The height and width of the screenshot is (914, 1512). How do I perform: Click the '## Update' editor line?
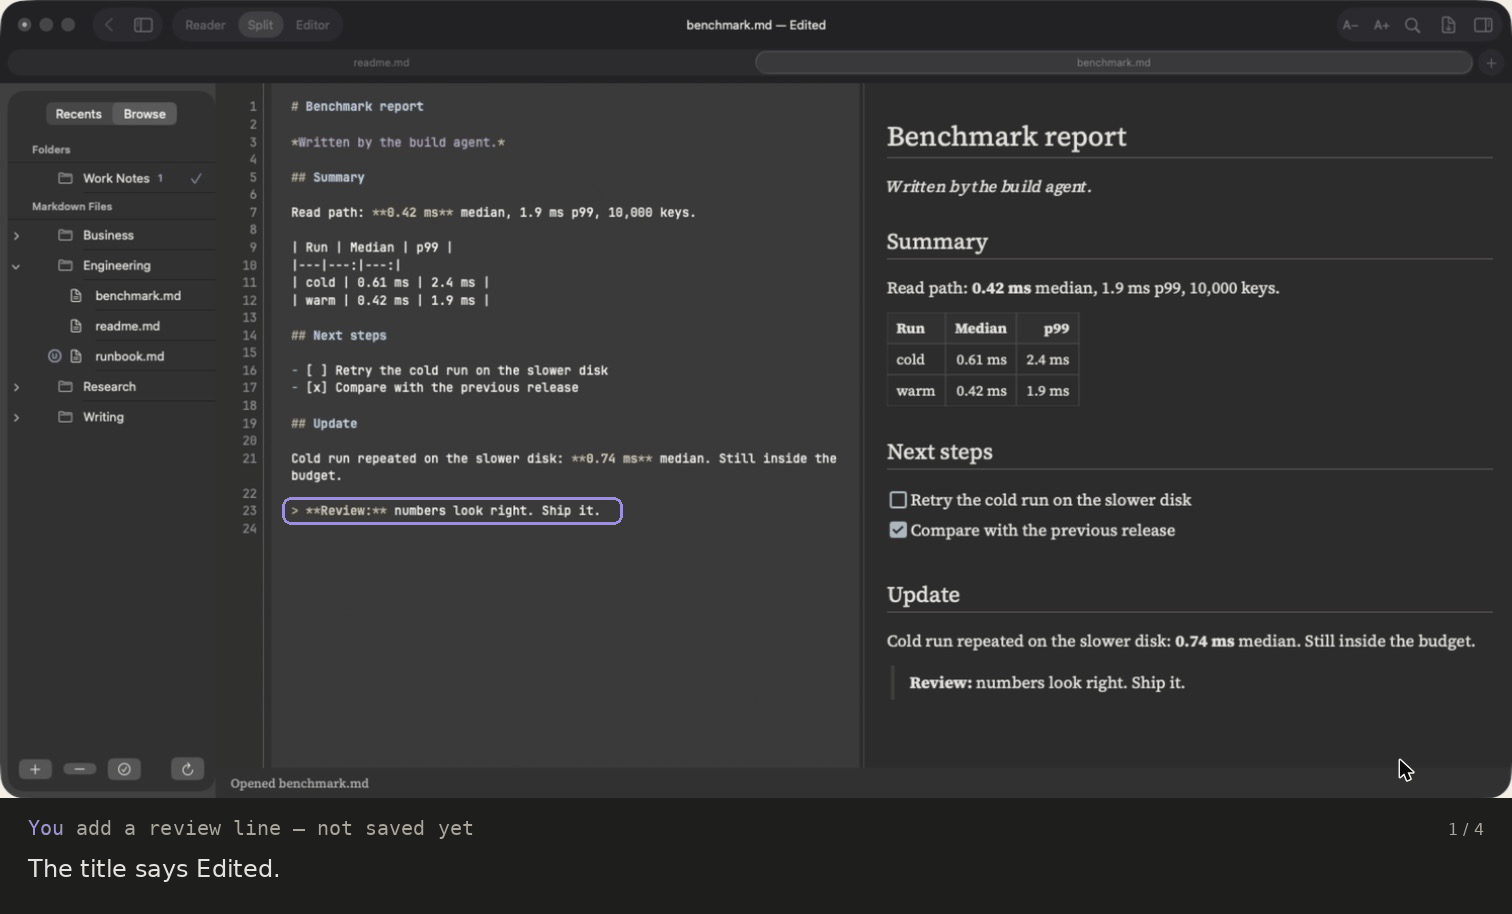tap(324, 424)
